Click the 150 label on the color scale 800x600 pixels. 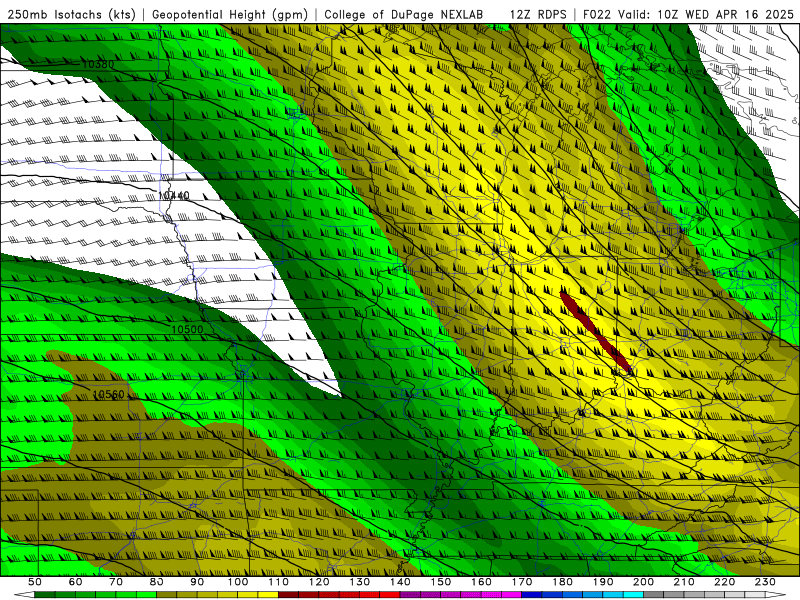(441, 582)
